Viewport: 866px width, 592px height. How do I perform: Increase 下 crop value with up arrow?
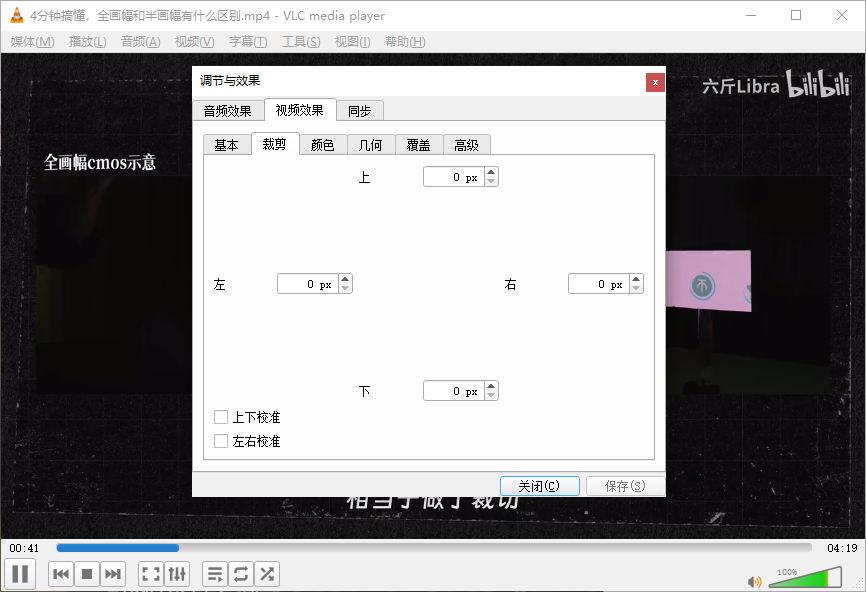coord(491,386)
